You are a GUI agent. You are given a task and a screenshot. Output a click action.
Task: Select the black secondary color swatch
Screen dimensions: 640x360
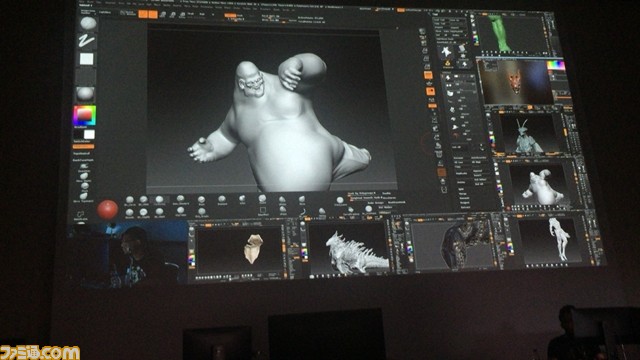pyautogui.click(x=78, y=134)
